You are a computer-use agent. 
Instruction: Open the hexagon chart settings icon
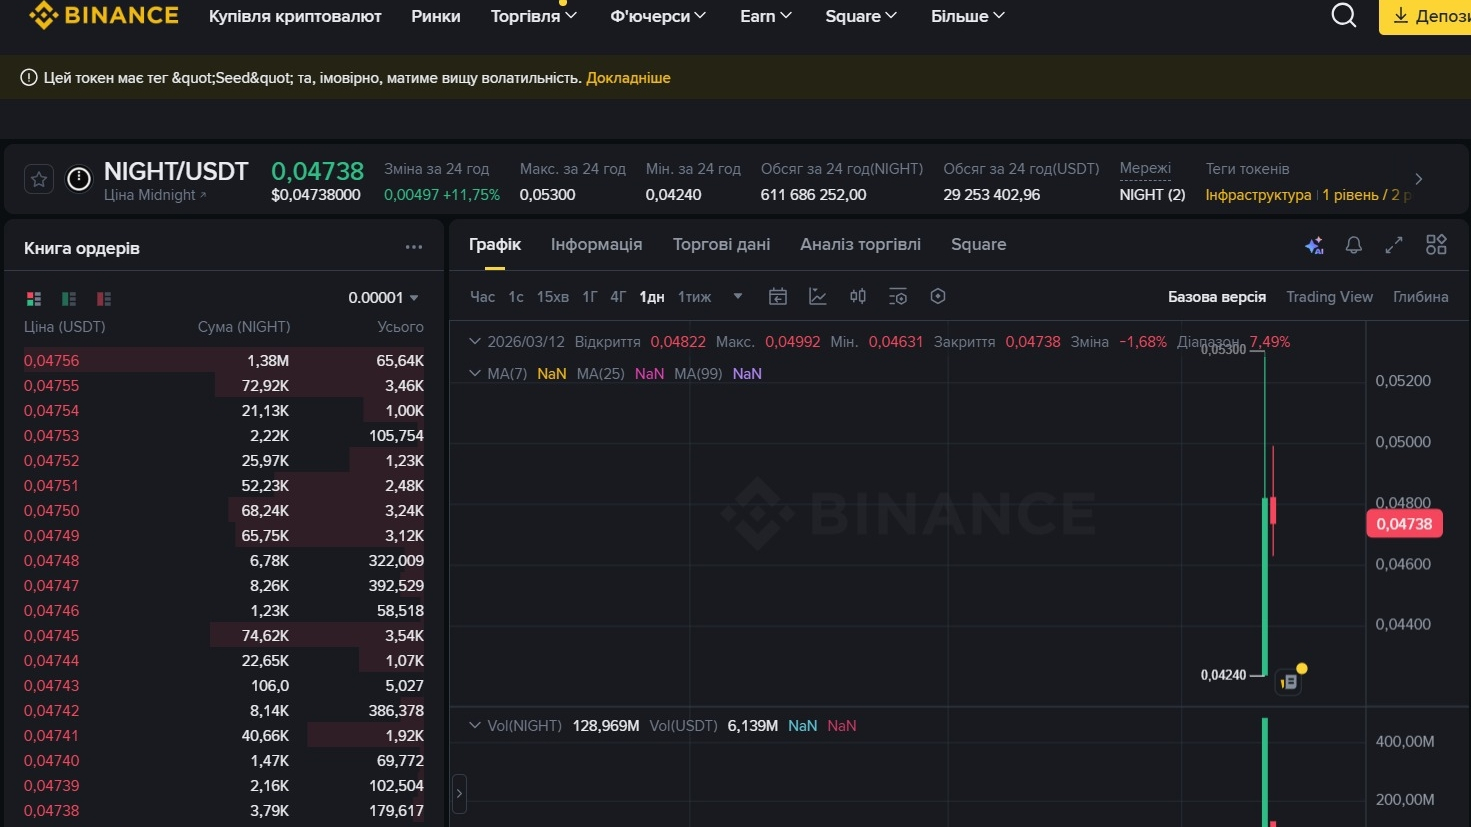(938, 297)
